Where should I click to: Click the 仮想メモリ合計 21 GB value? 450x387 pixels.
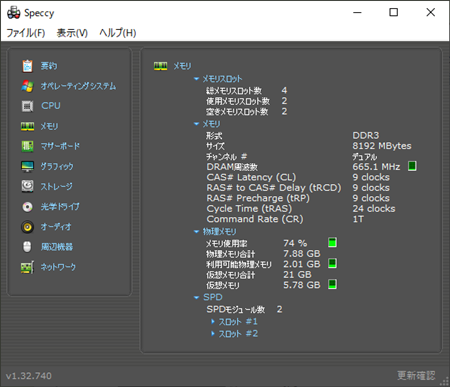(x=297, y=275)
